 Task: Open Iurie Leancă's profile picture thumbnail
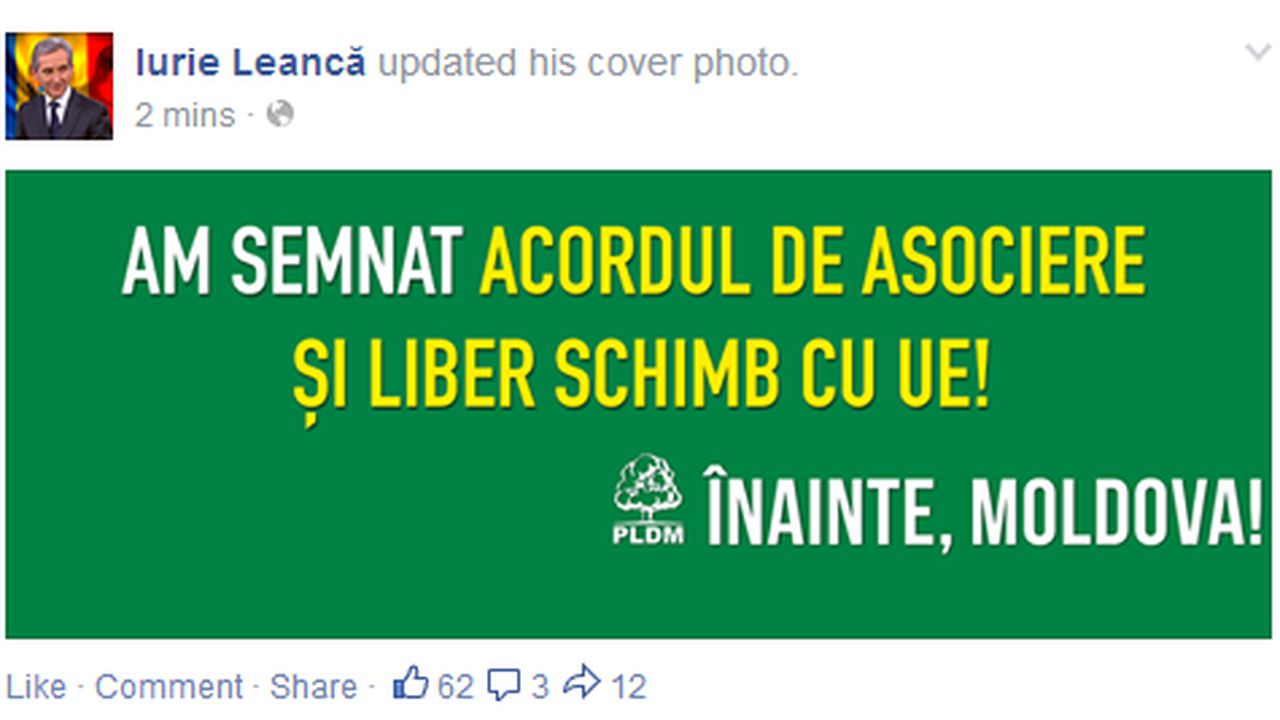point(59,86)
